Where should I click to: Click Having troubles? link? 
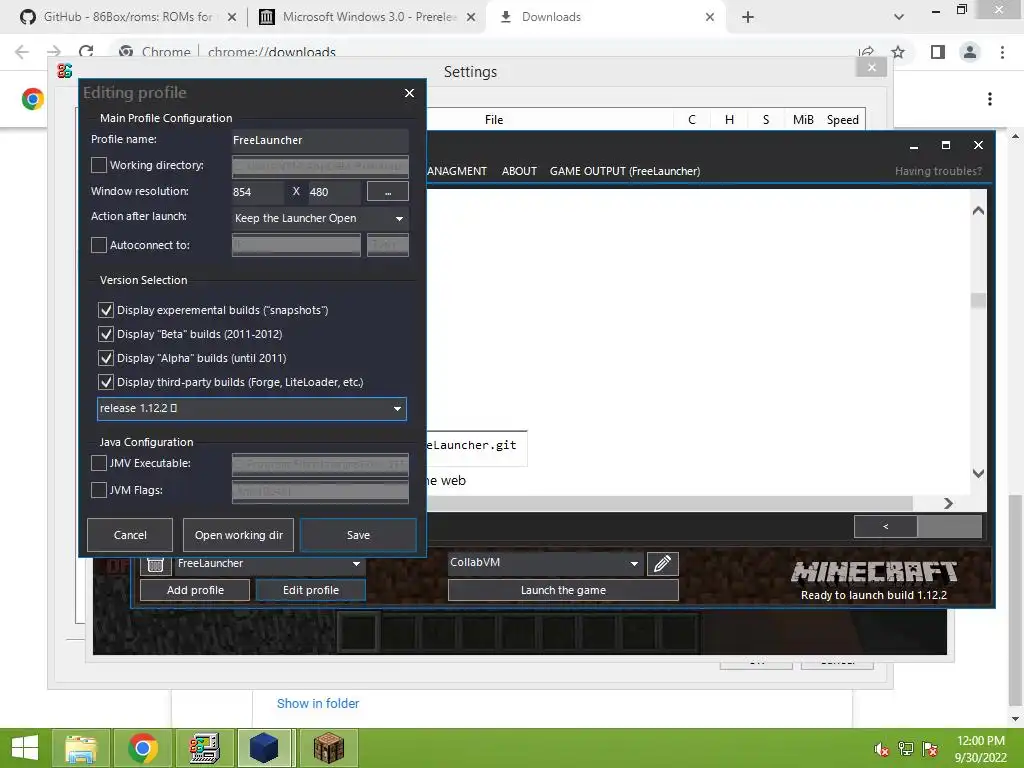pyautogui.click(x=938, y=171)
